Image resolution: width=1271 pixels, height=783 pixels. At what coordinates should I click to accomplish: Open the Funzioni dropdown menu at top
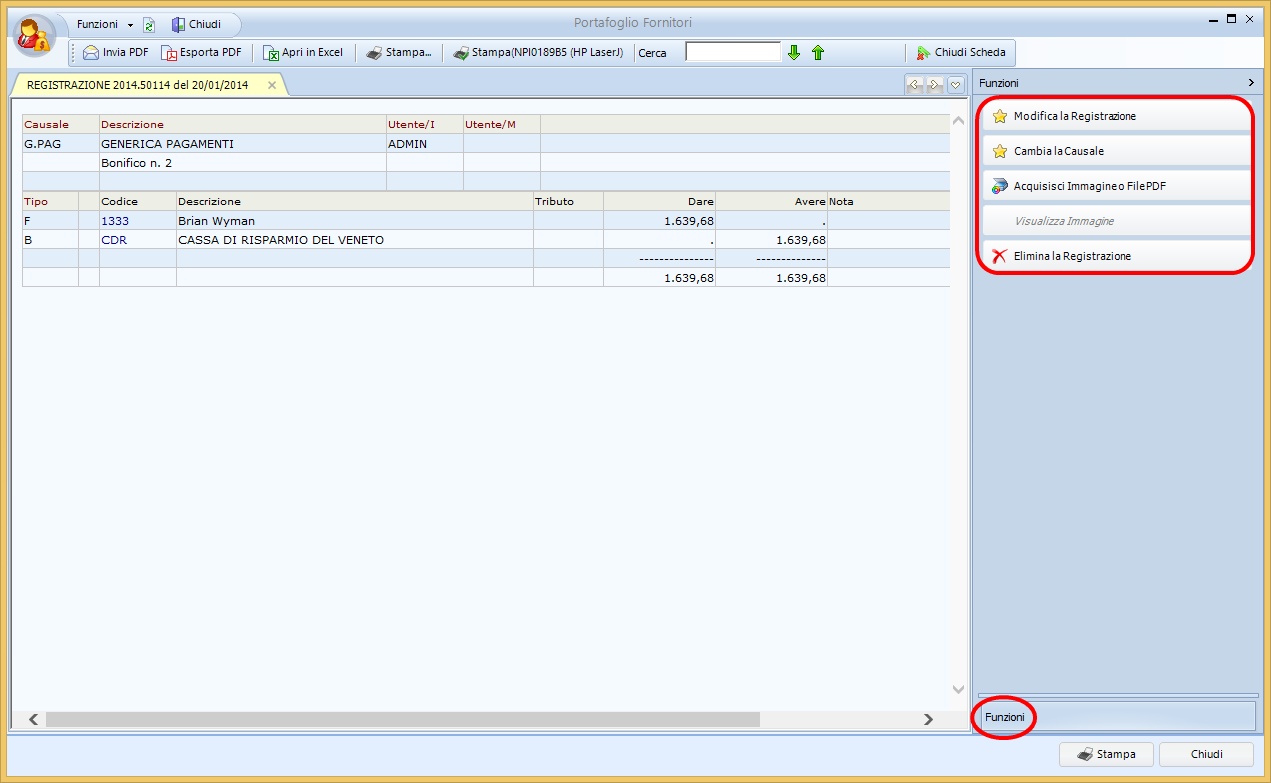[x=104, y=24]
